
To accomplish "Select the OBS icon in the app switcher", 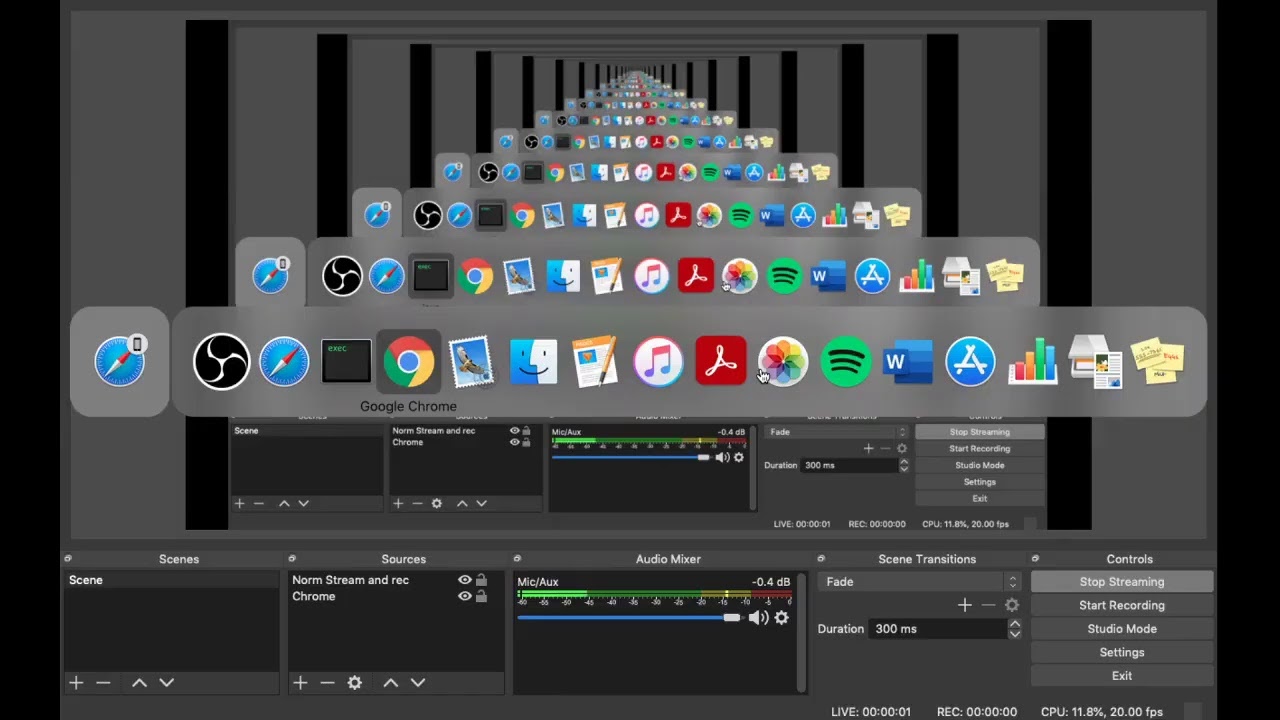I will tap(221, 361).
